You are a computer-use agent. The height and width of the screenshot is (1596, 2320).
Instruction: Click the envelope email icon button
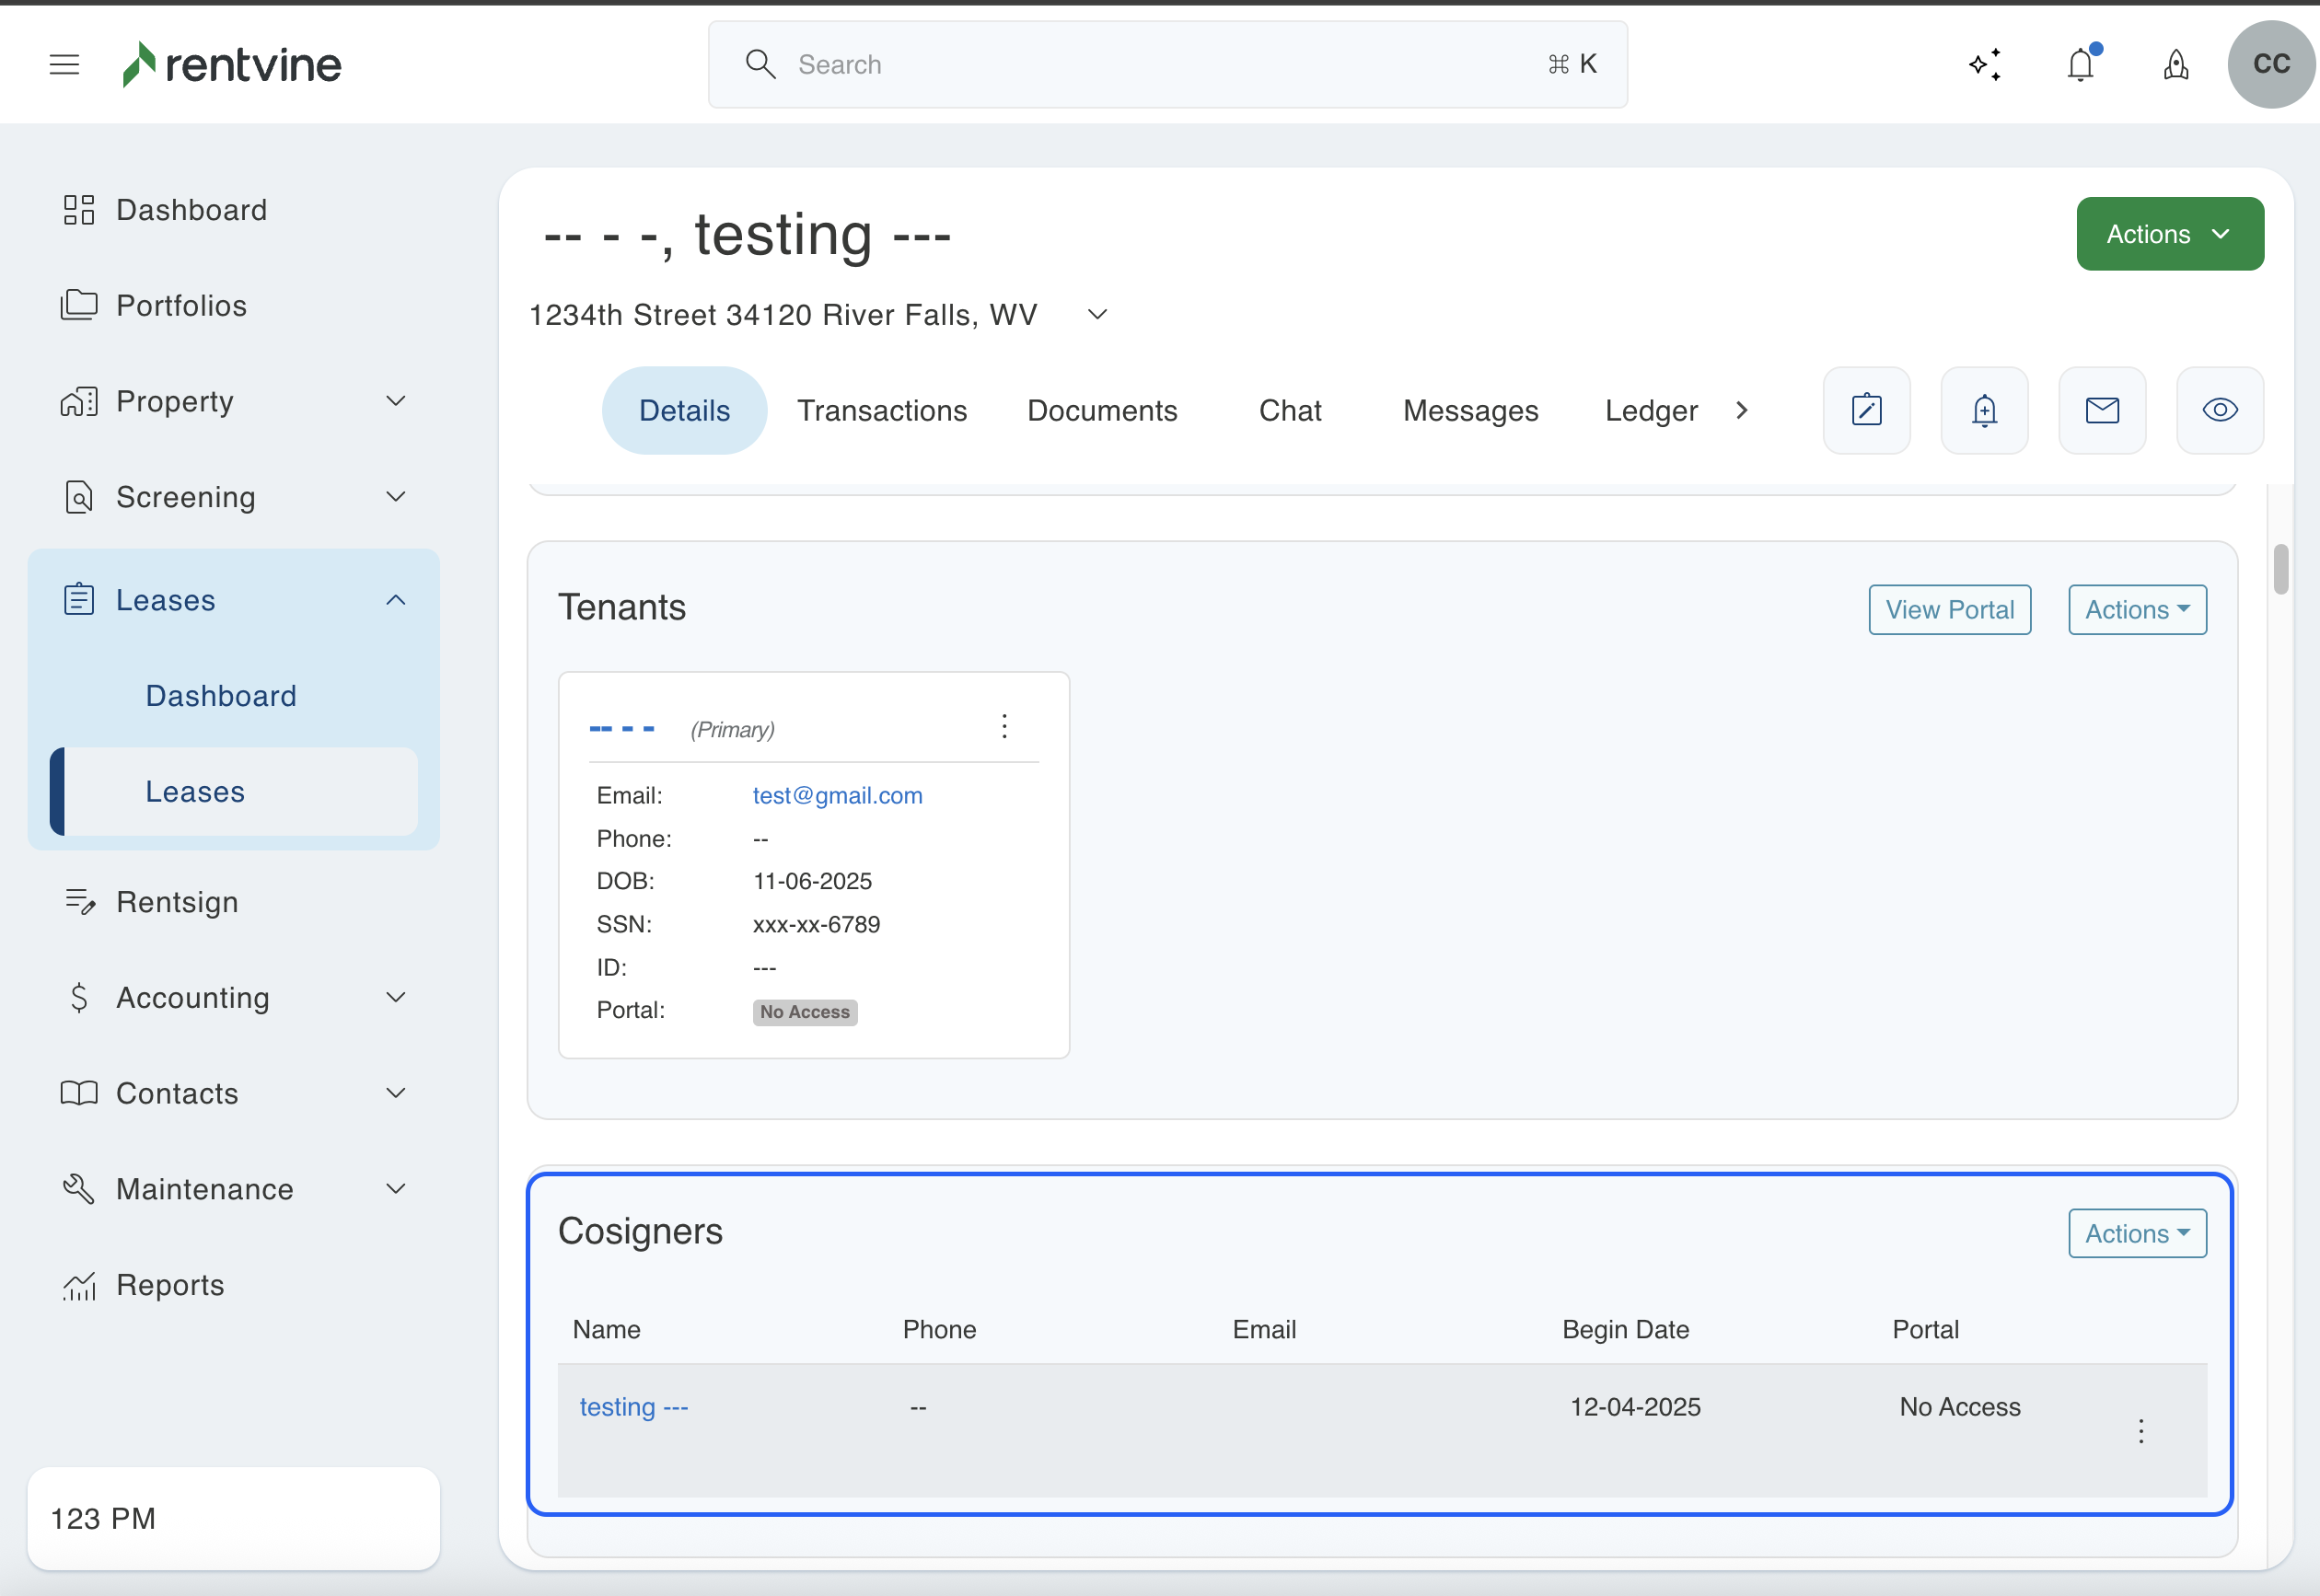[x=2102, y=410]
